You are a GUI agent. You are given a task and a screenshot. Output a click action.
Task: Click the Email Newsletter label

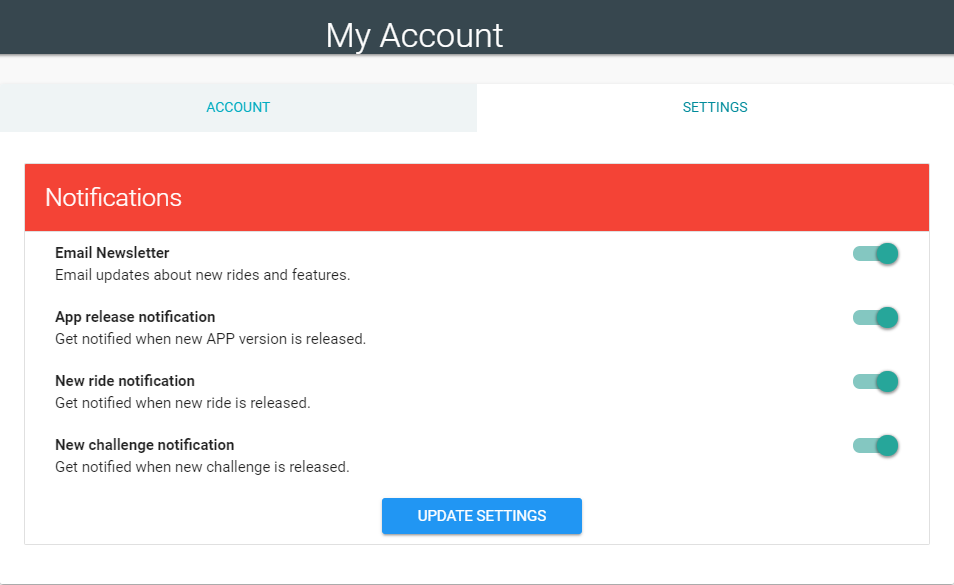[x=112, y=253]
